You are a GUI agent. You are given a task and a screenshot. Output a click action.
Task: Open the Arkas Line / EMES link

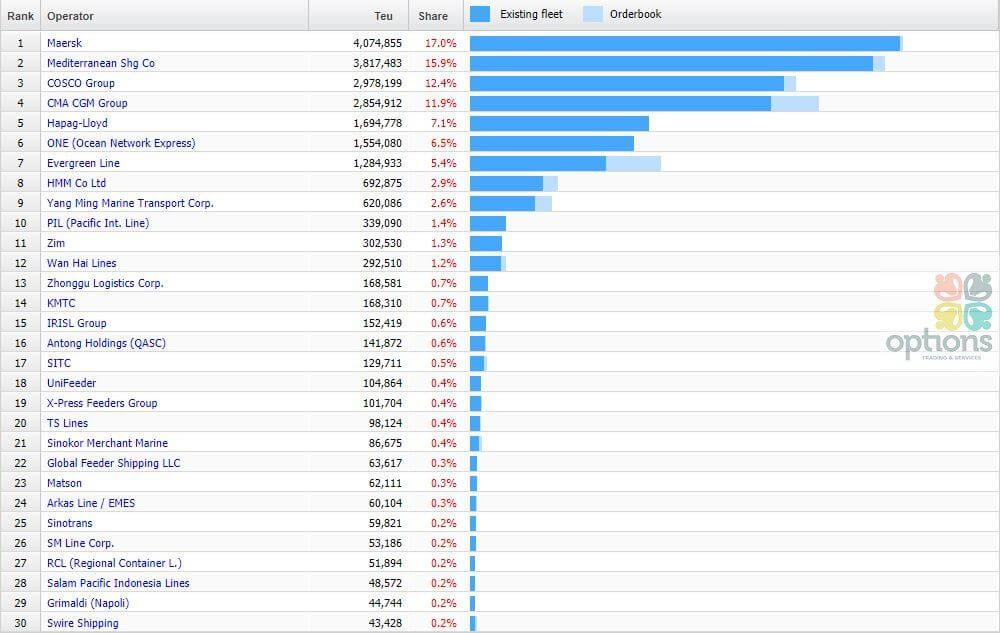91,503
